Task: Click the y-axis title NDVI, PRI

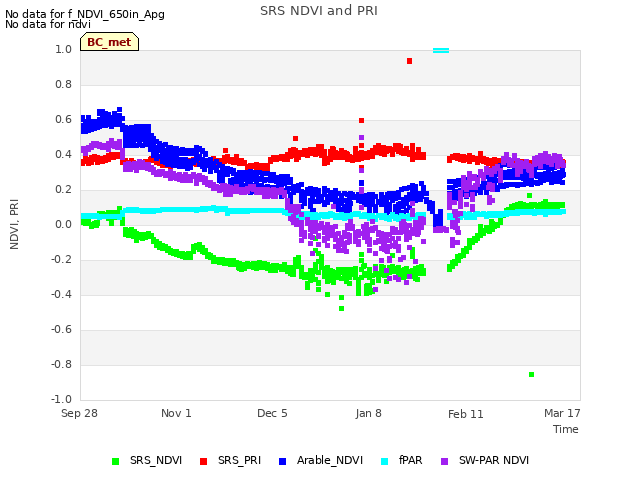Action: click(x=14, y=224)
